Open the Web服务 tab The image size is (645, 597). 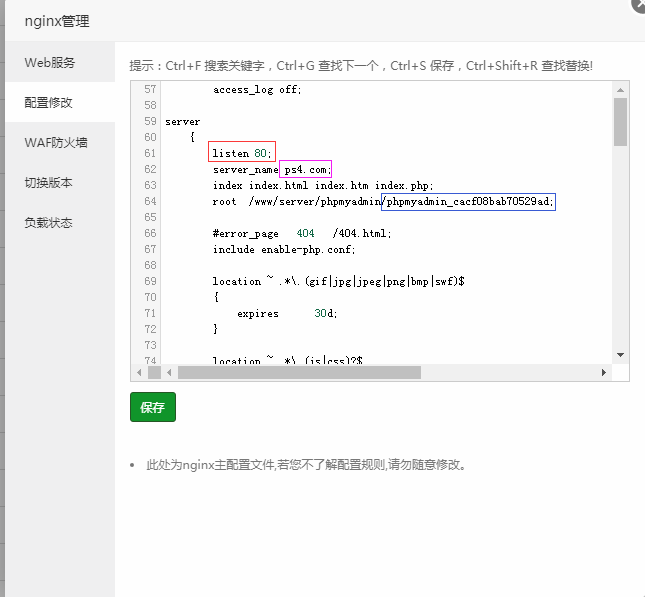pos(60,63)
